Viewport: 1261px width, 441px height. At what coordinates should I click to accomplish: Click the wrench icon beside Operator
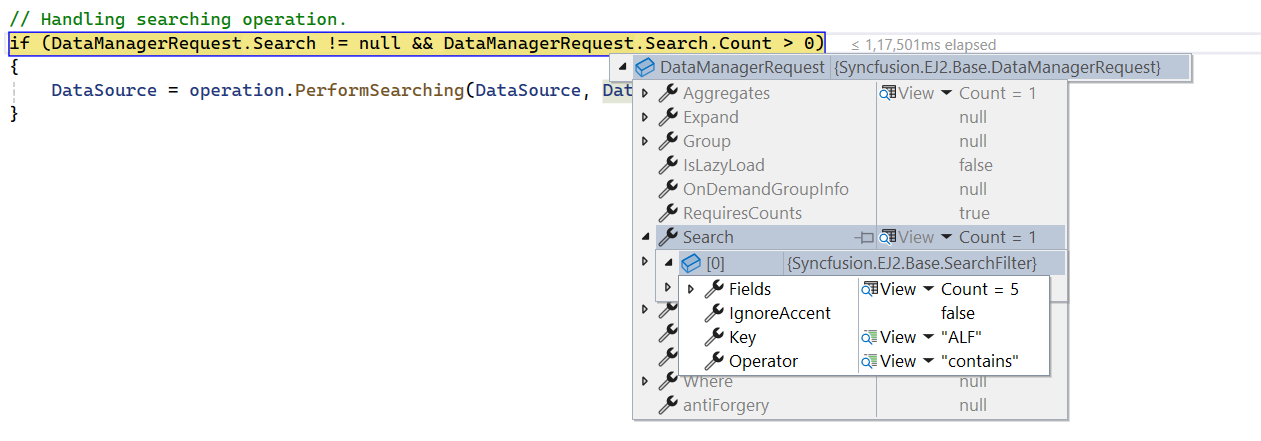coord(714,361)
